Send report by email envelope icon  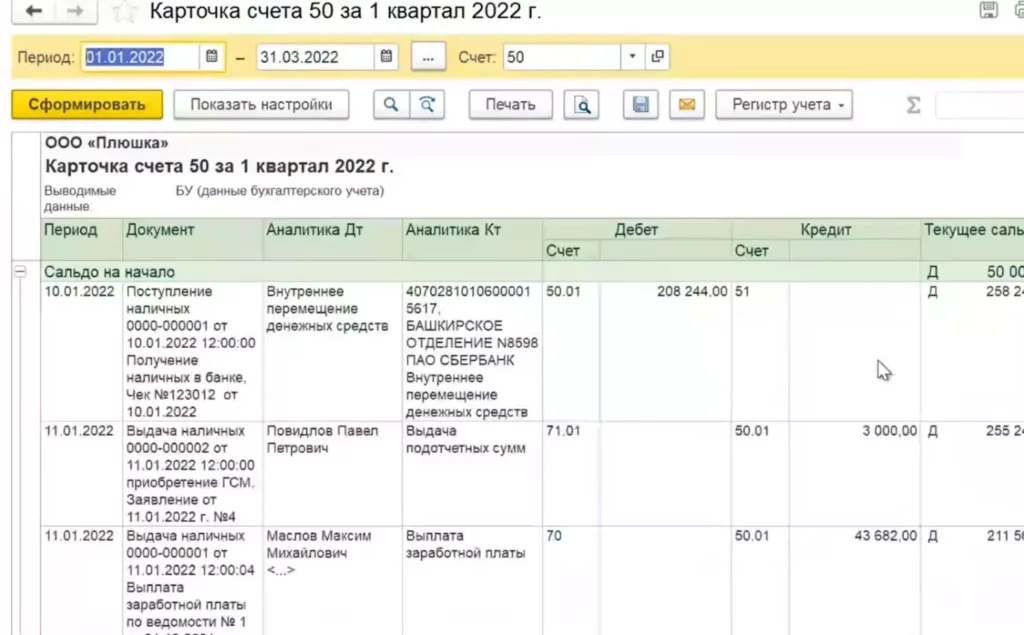[x=686, y=105]
